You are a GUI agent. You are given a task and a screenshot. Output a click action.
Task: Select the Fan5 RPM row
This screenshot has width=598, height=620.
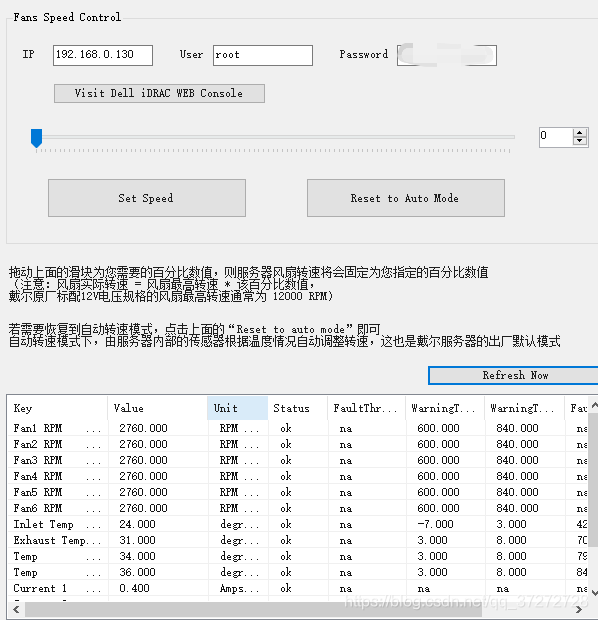(298, 492)
